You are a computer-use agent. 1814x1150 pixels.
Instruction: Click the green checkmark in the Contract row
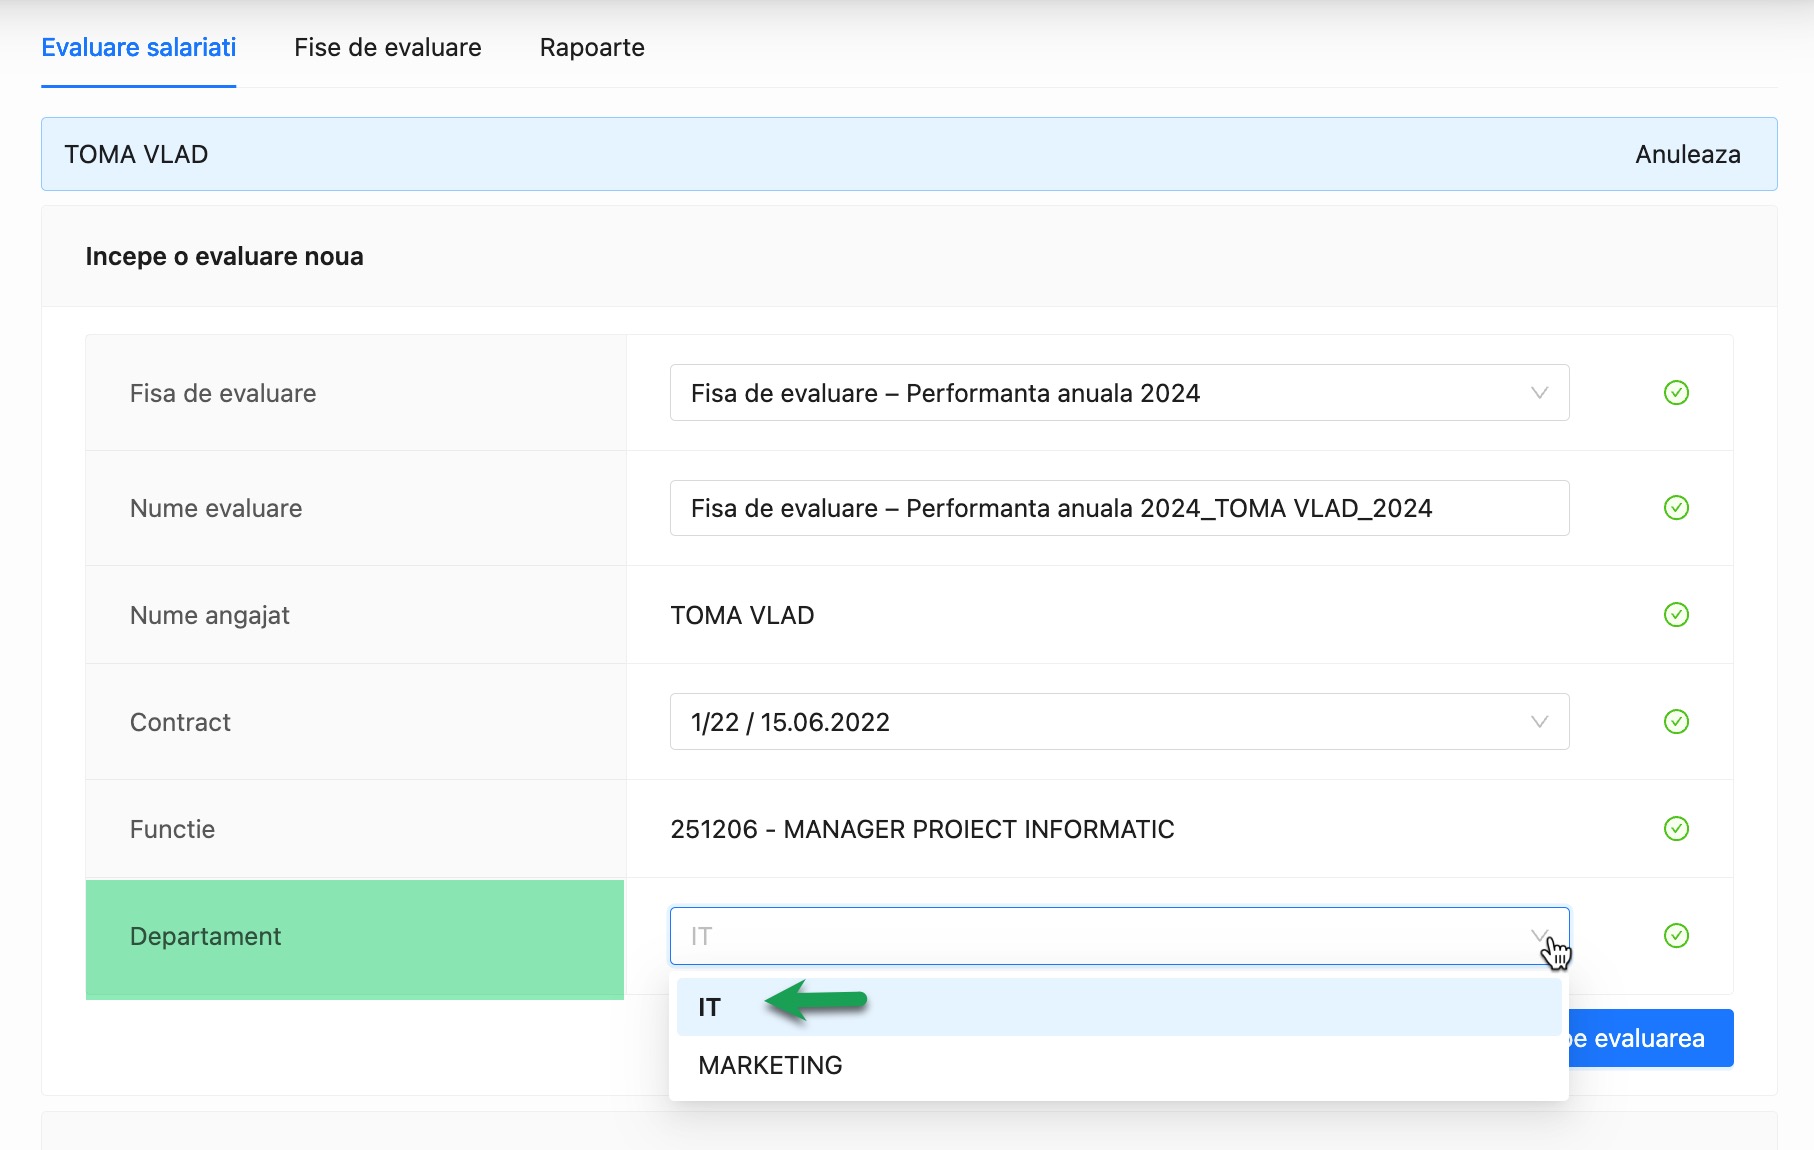coord(1676,722)
